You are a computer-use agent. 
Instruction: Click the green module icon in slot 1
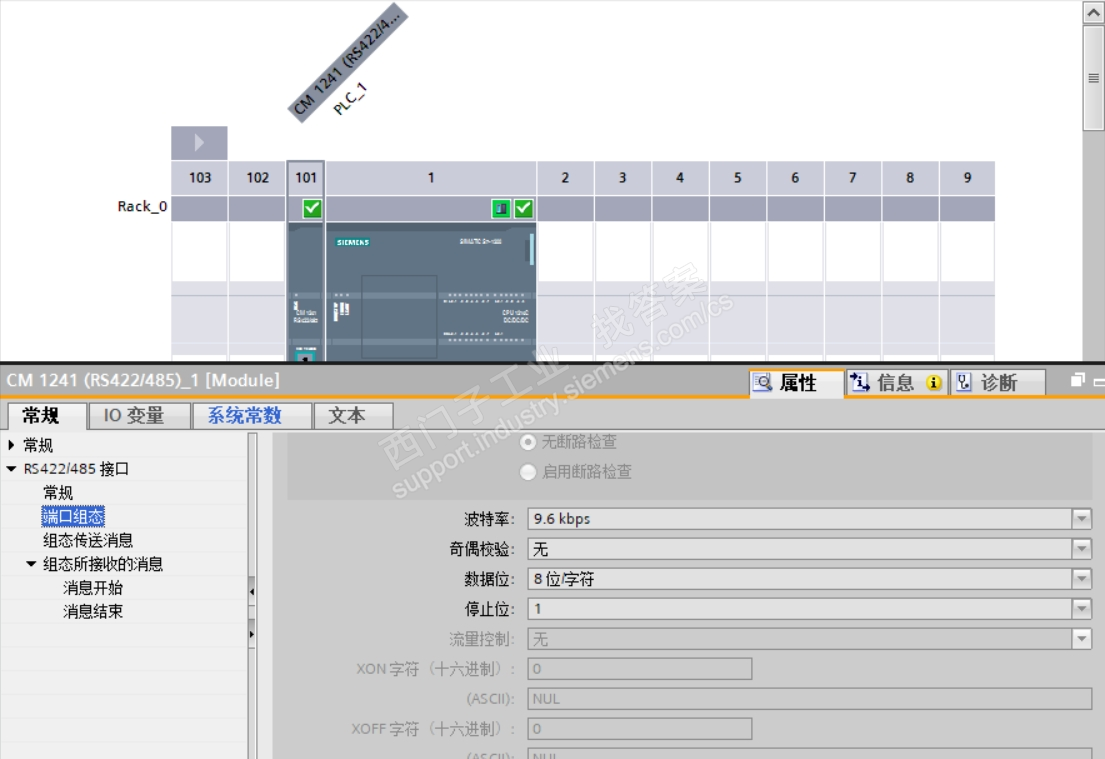pyautogui.click(x=500, y=208)
